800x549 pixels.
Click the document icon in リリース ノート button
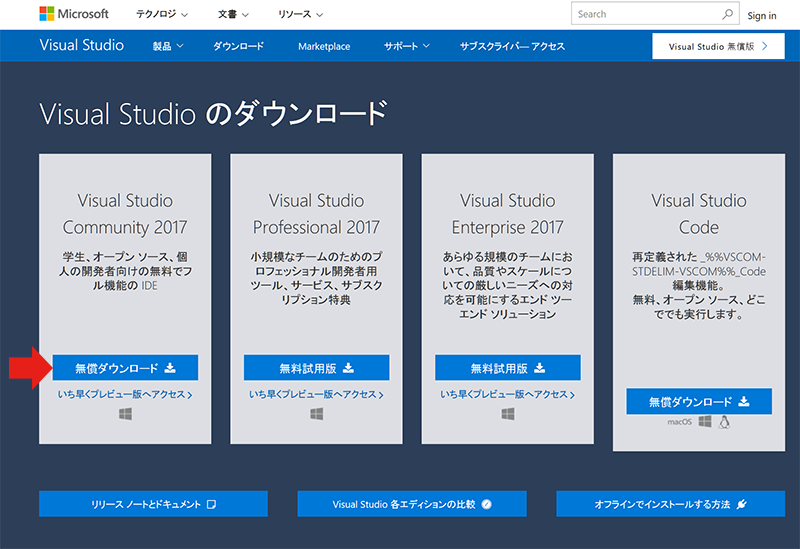coord(211,504)
